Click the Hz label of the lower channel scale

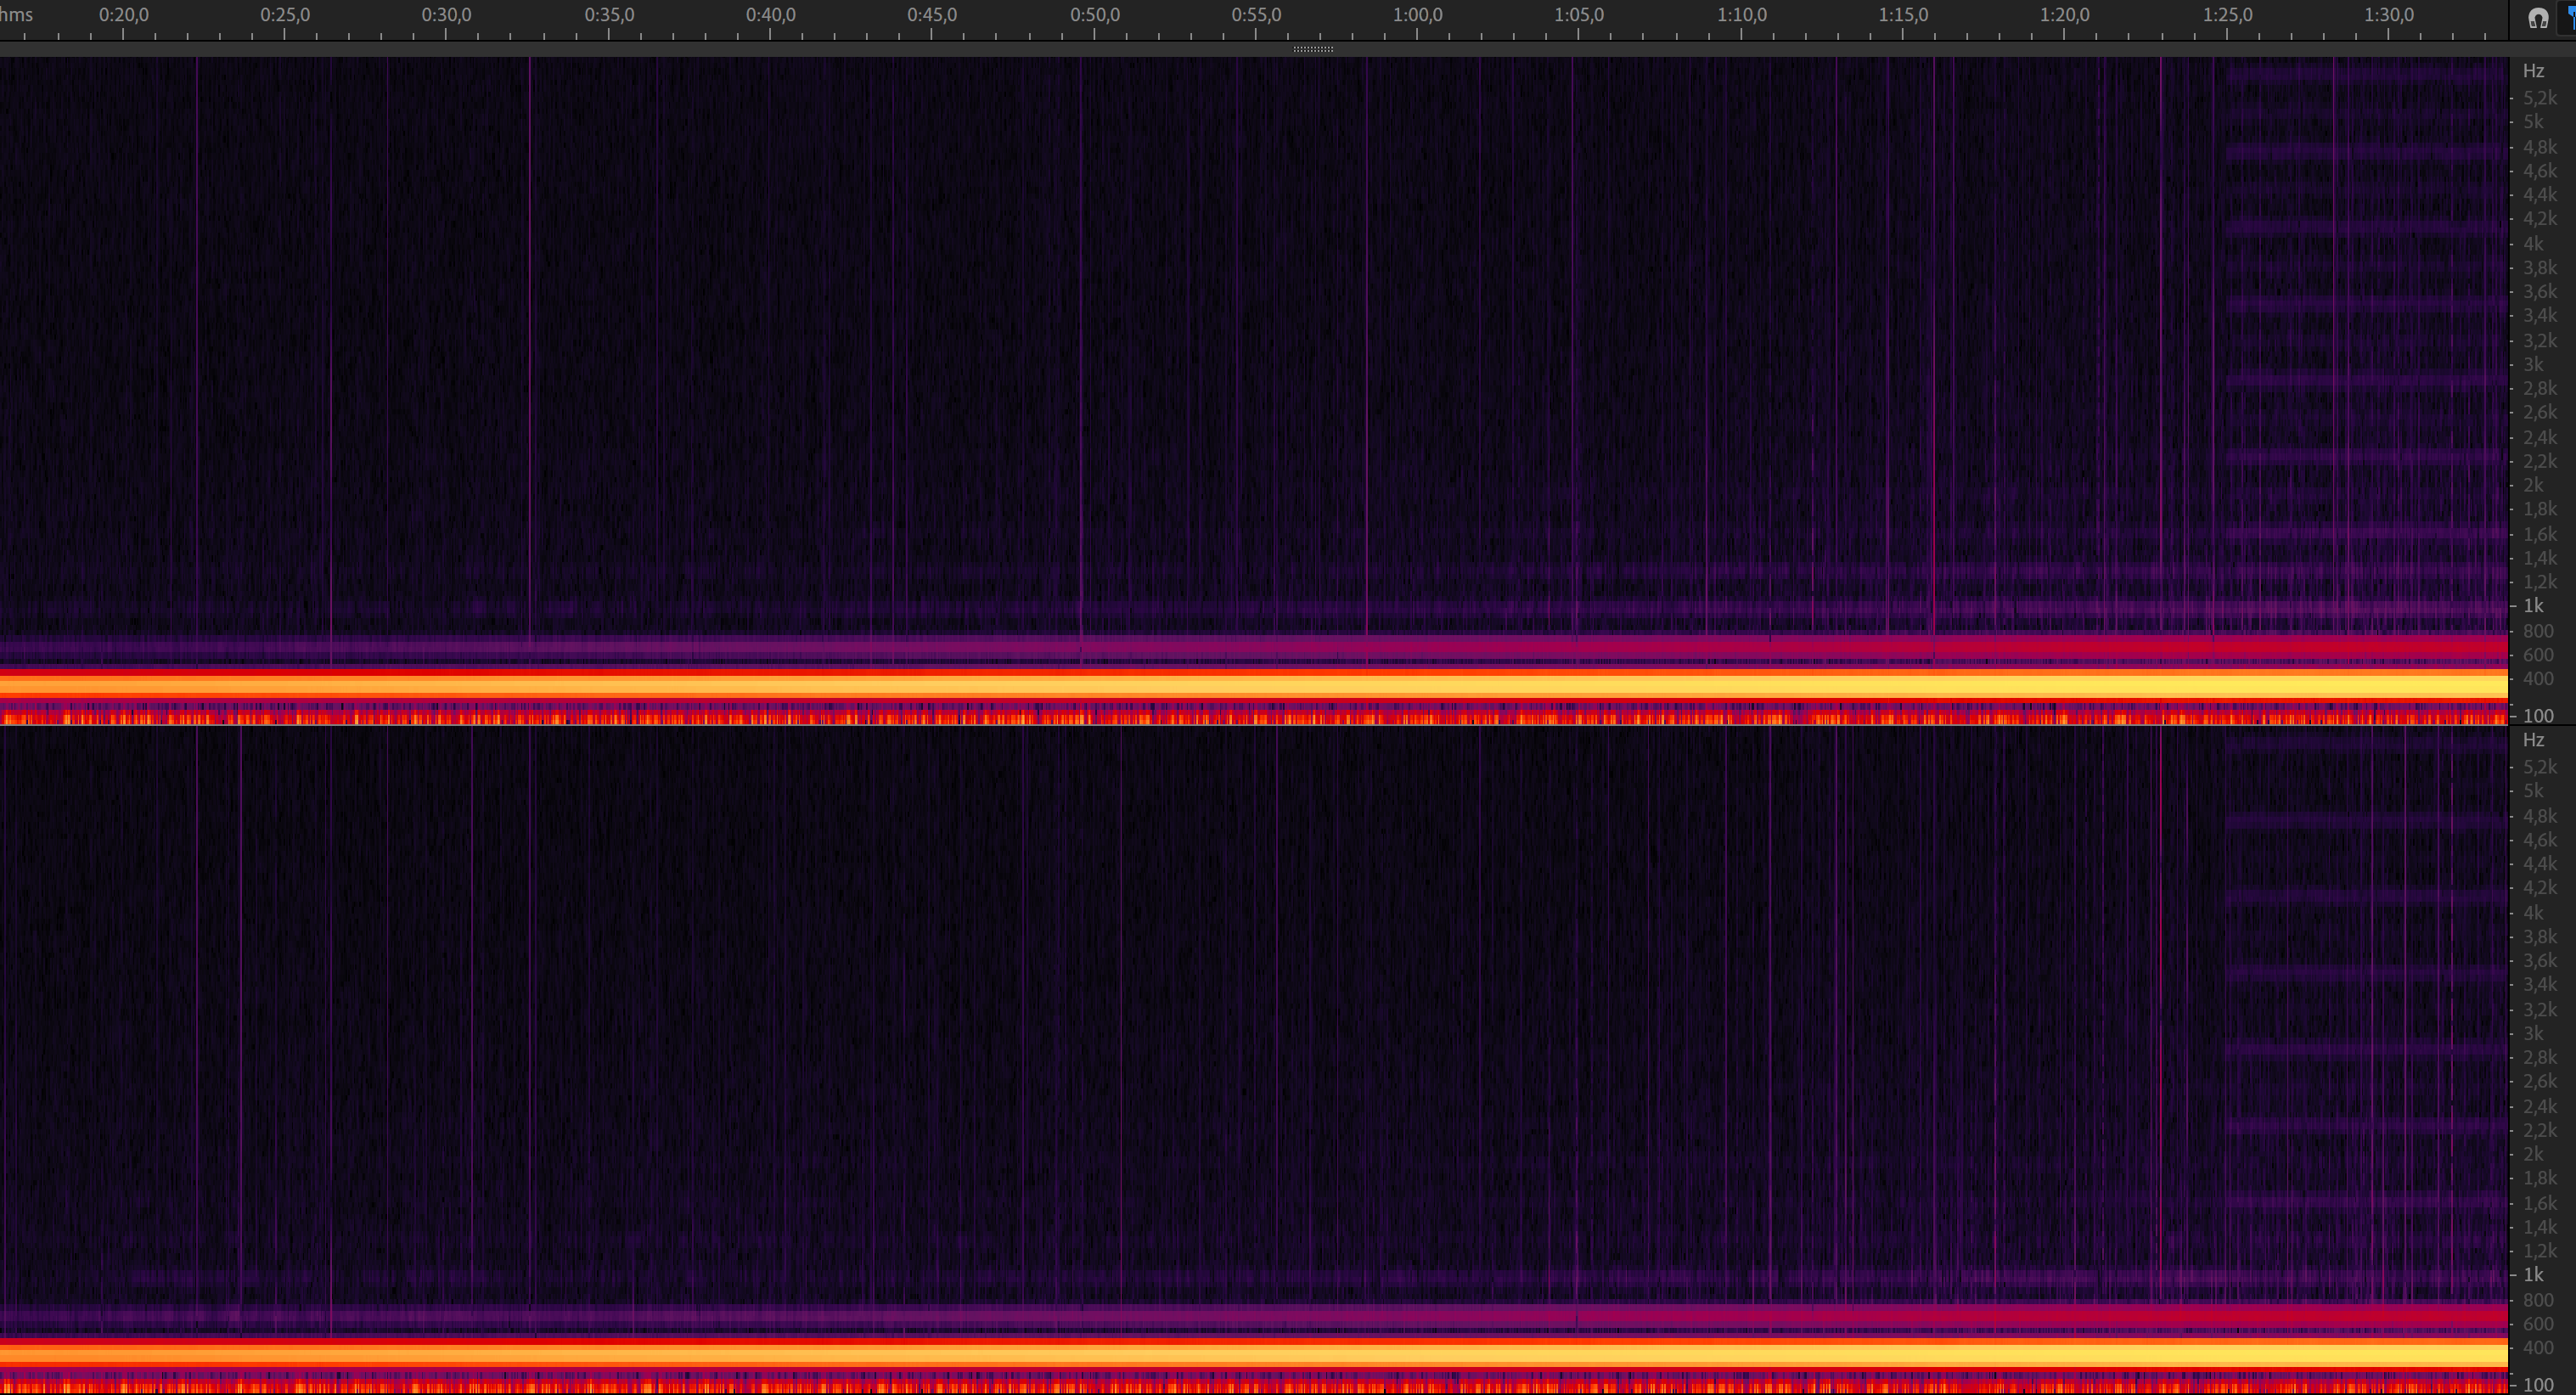point(2533,740)
